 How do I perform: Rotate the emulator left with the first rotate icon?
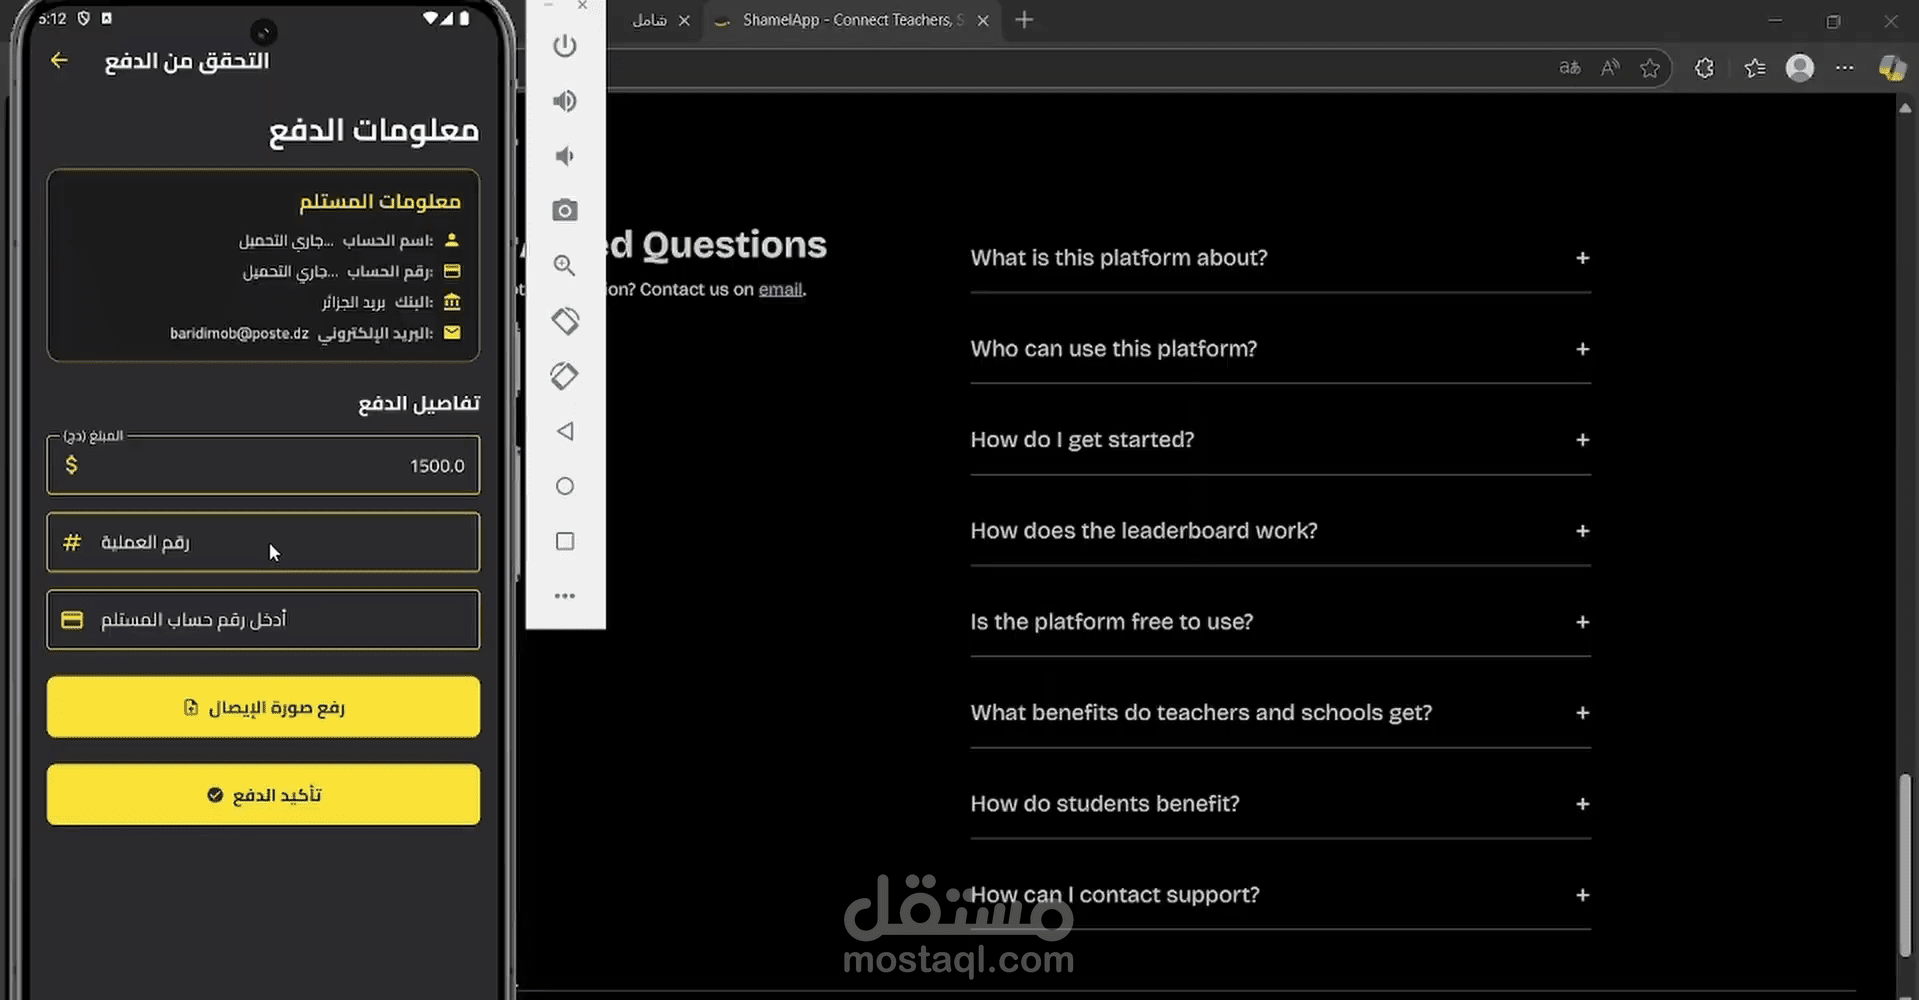click(x=565, y=321)
